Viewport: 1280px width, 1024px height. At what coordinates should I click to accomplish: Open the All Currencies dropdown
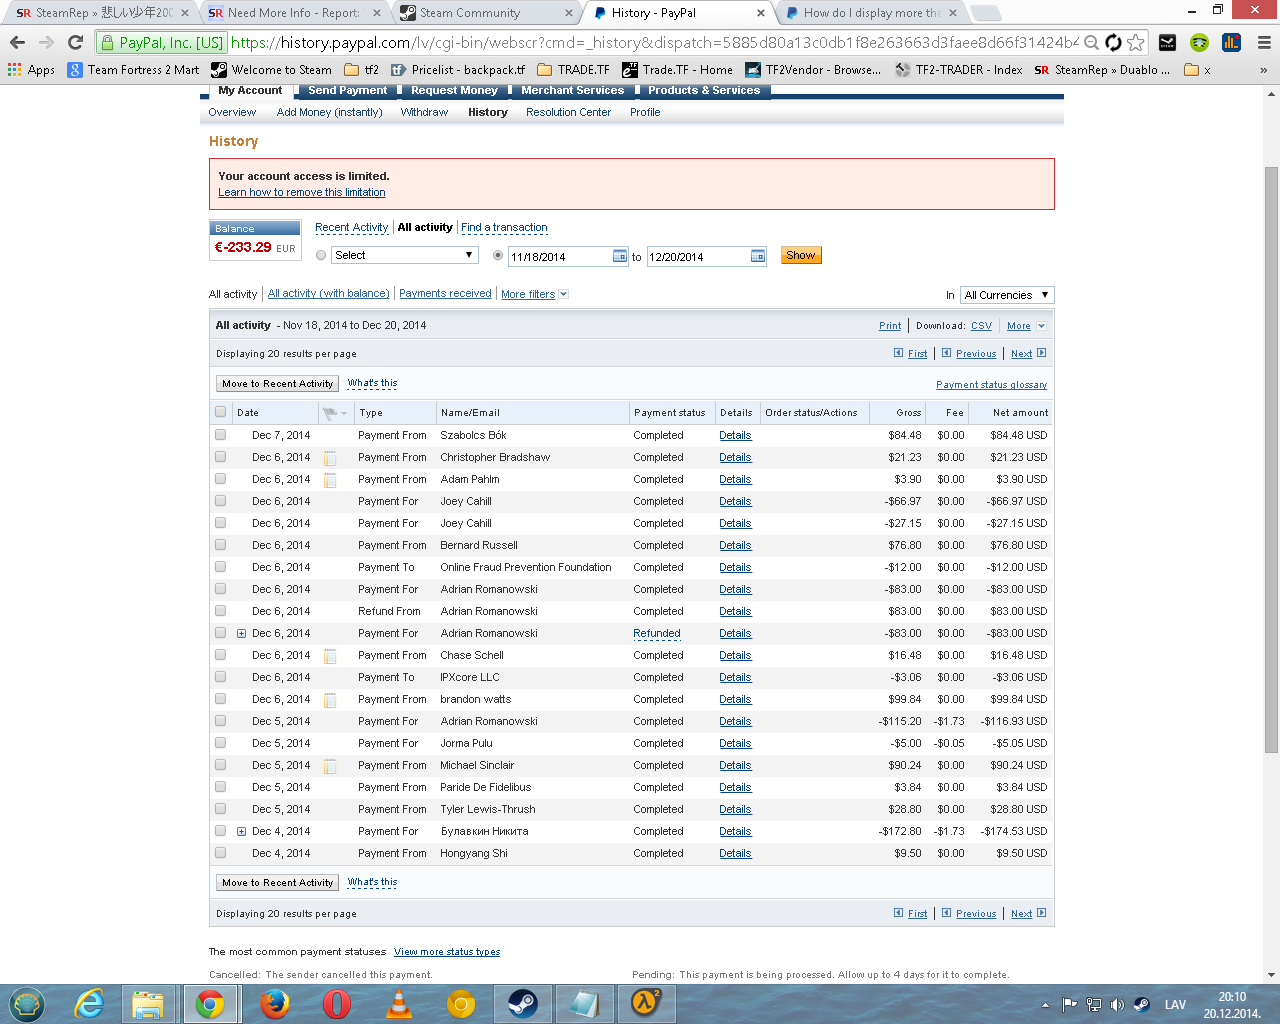click(x=1007, y=295)
